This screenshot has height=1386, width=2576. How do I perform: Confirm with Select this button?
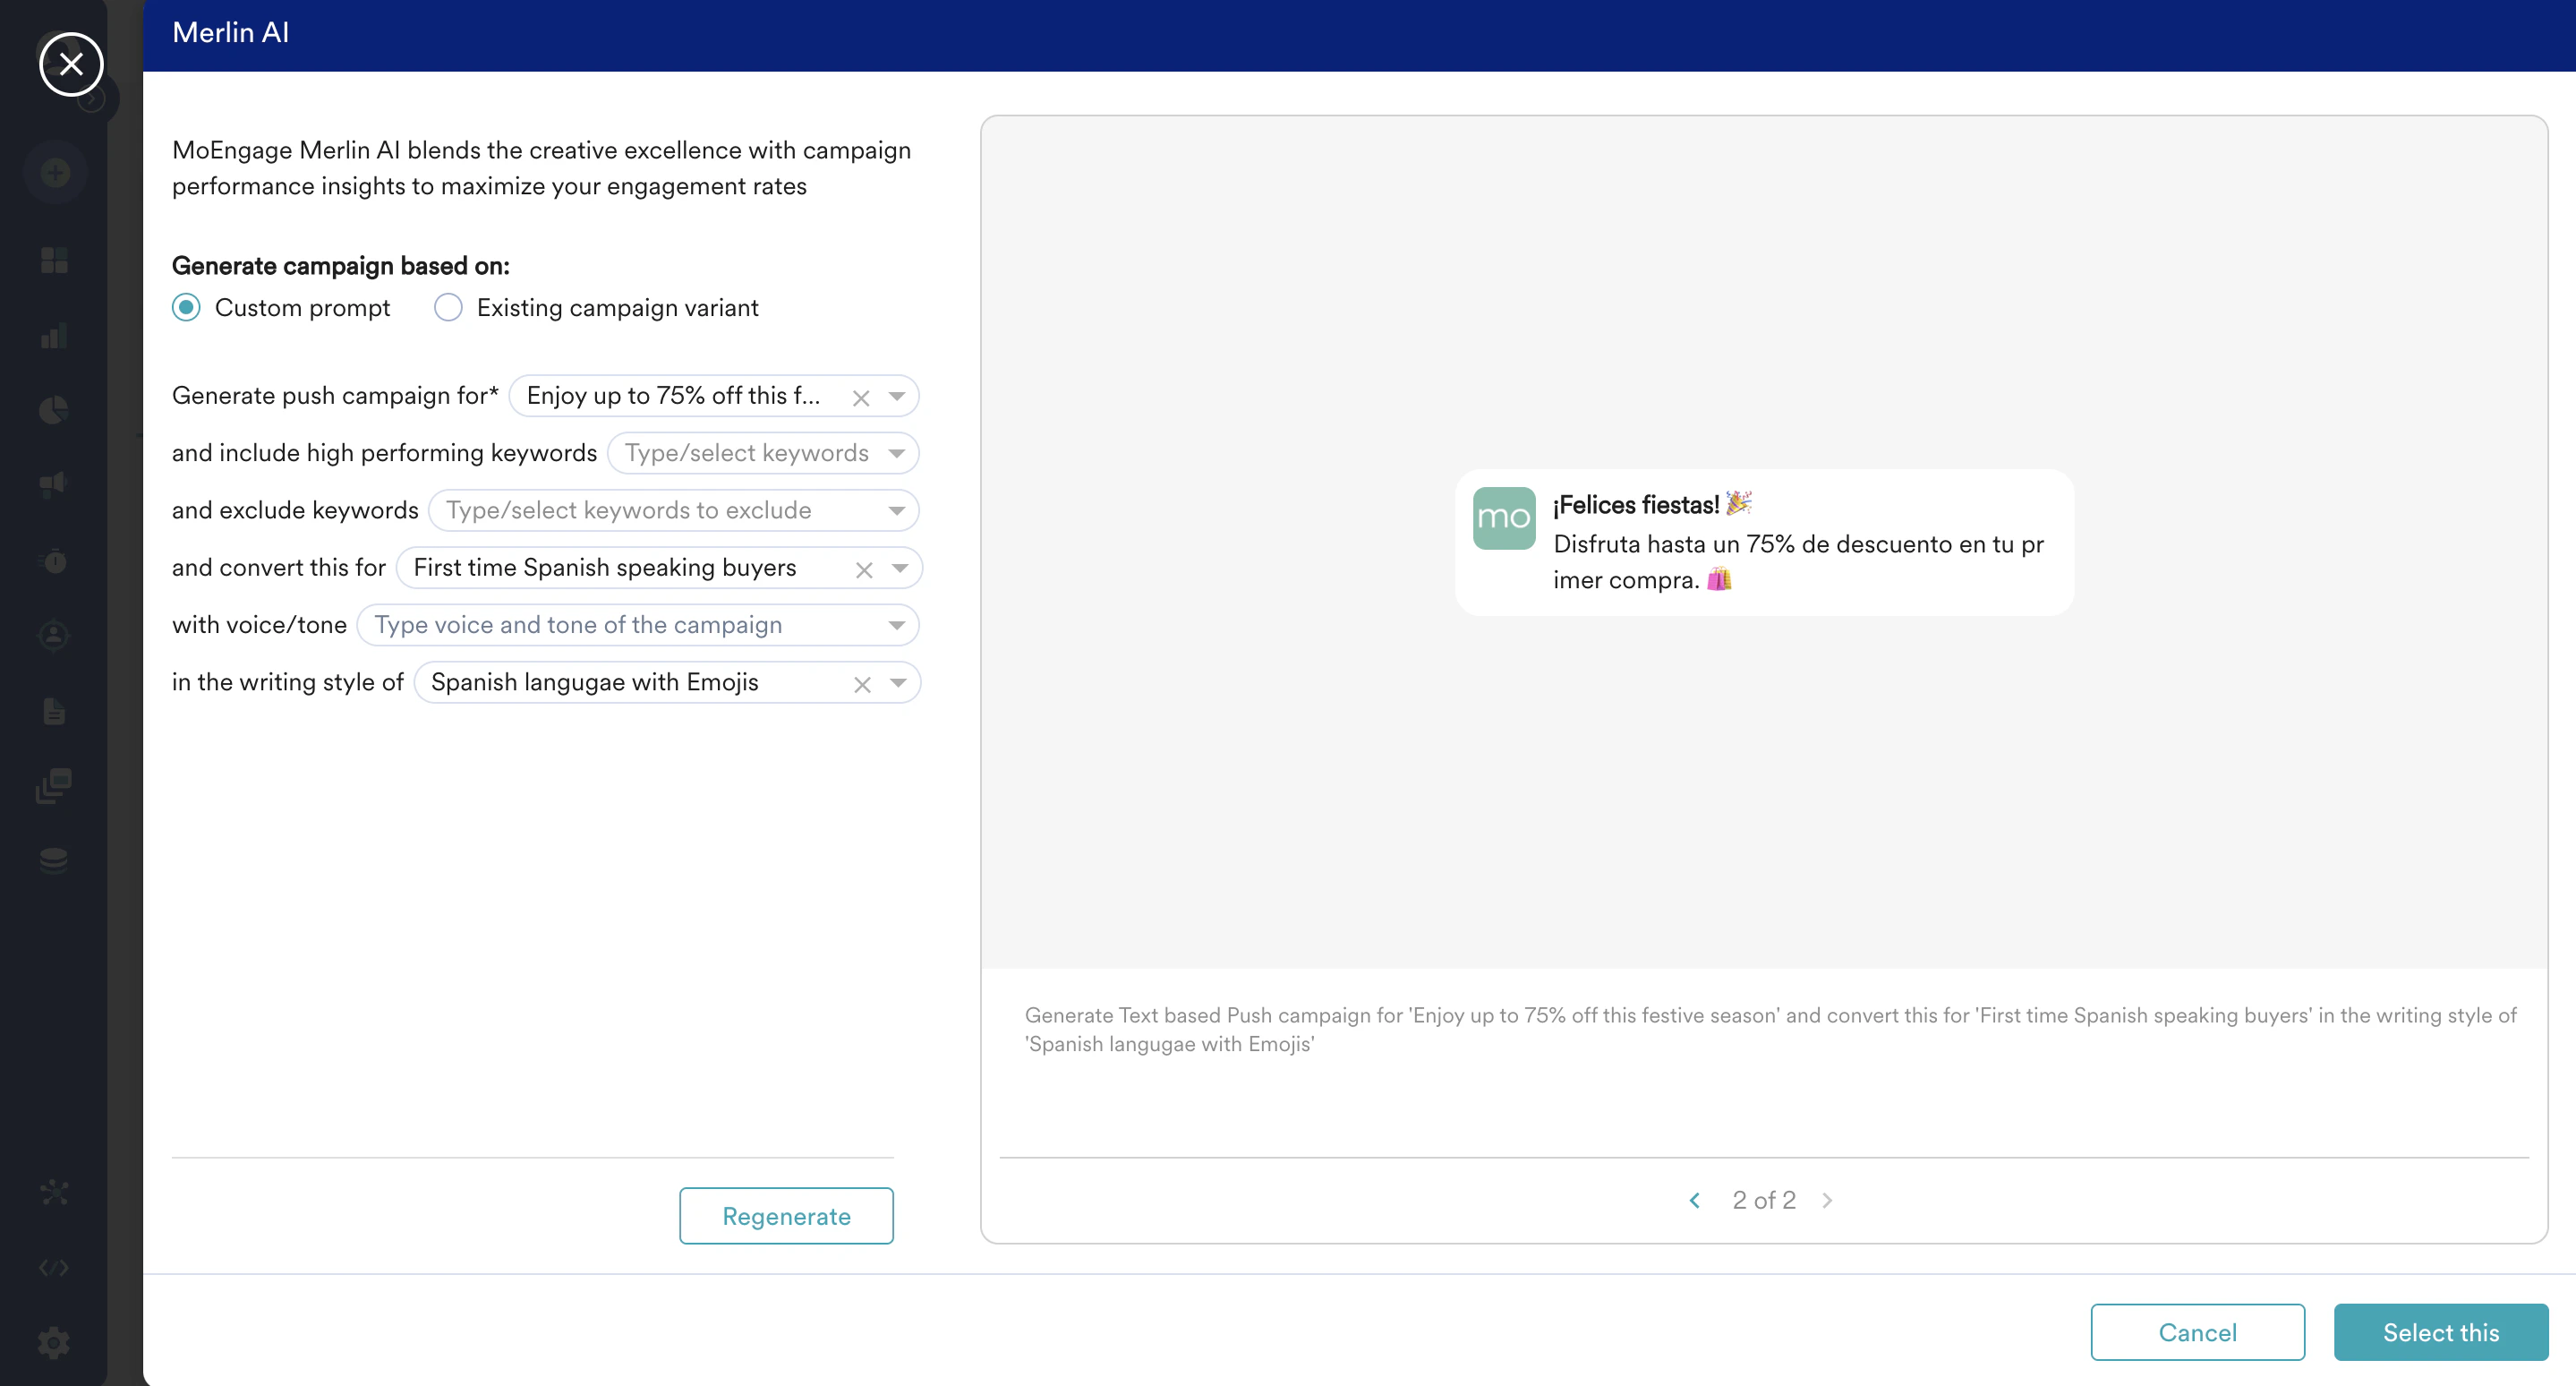pos(2440,1332)
